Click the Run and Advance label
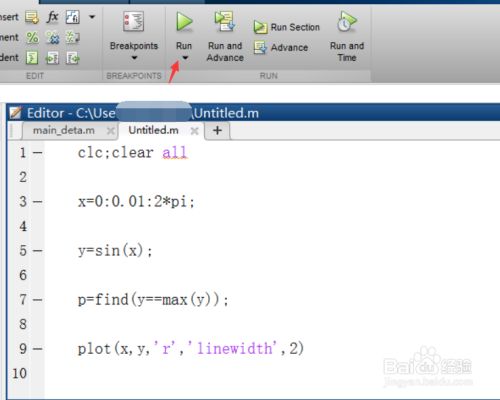Viewport: 500px width, 400px height. (x=225, y=52)
